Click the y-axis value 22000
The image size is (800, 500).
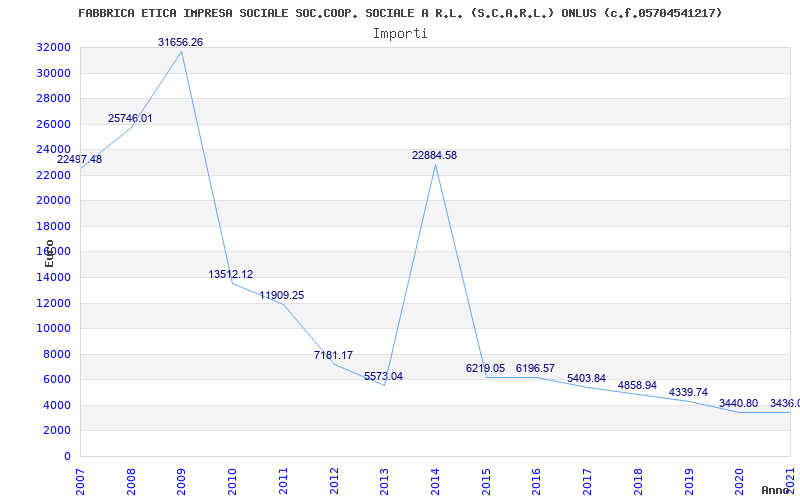(53, 175)
